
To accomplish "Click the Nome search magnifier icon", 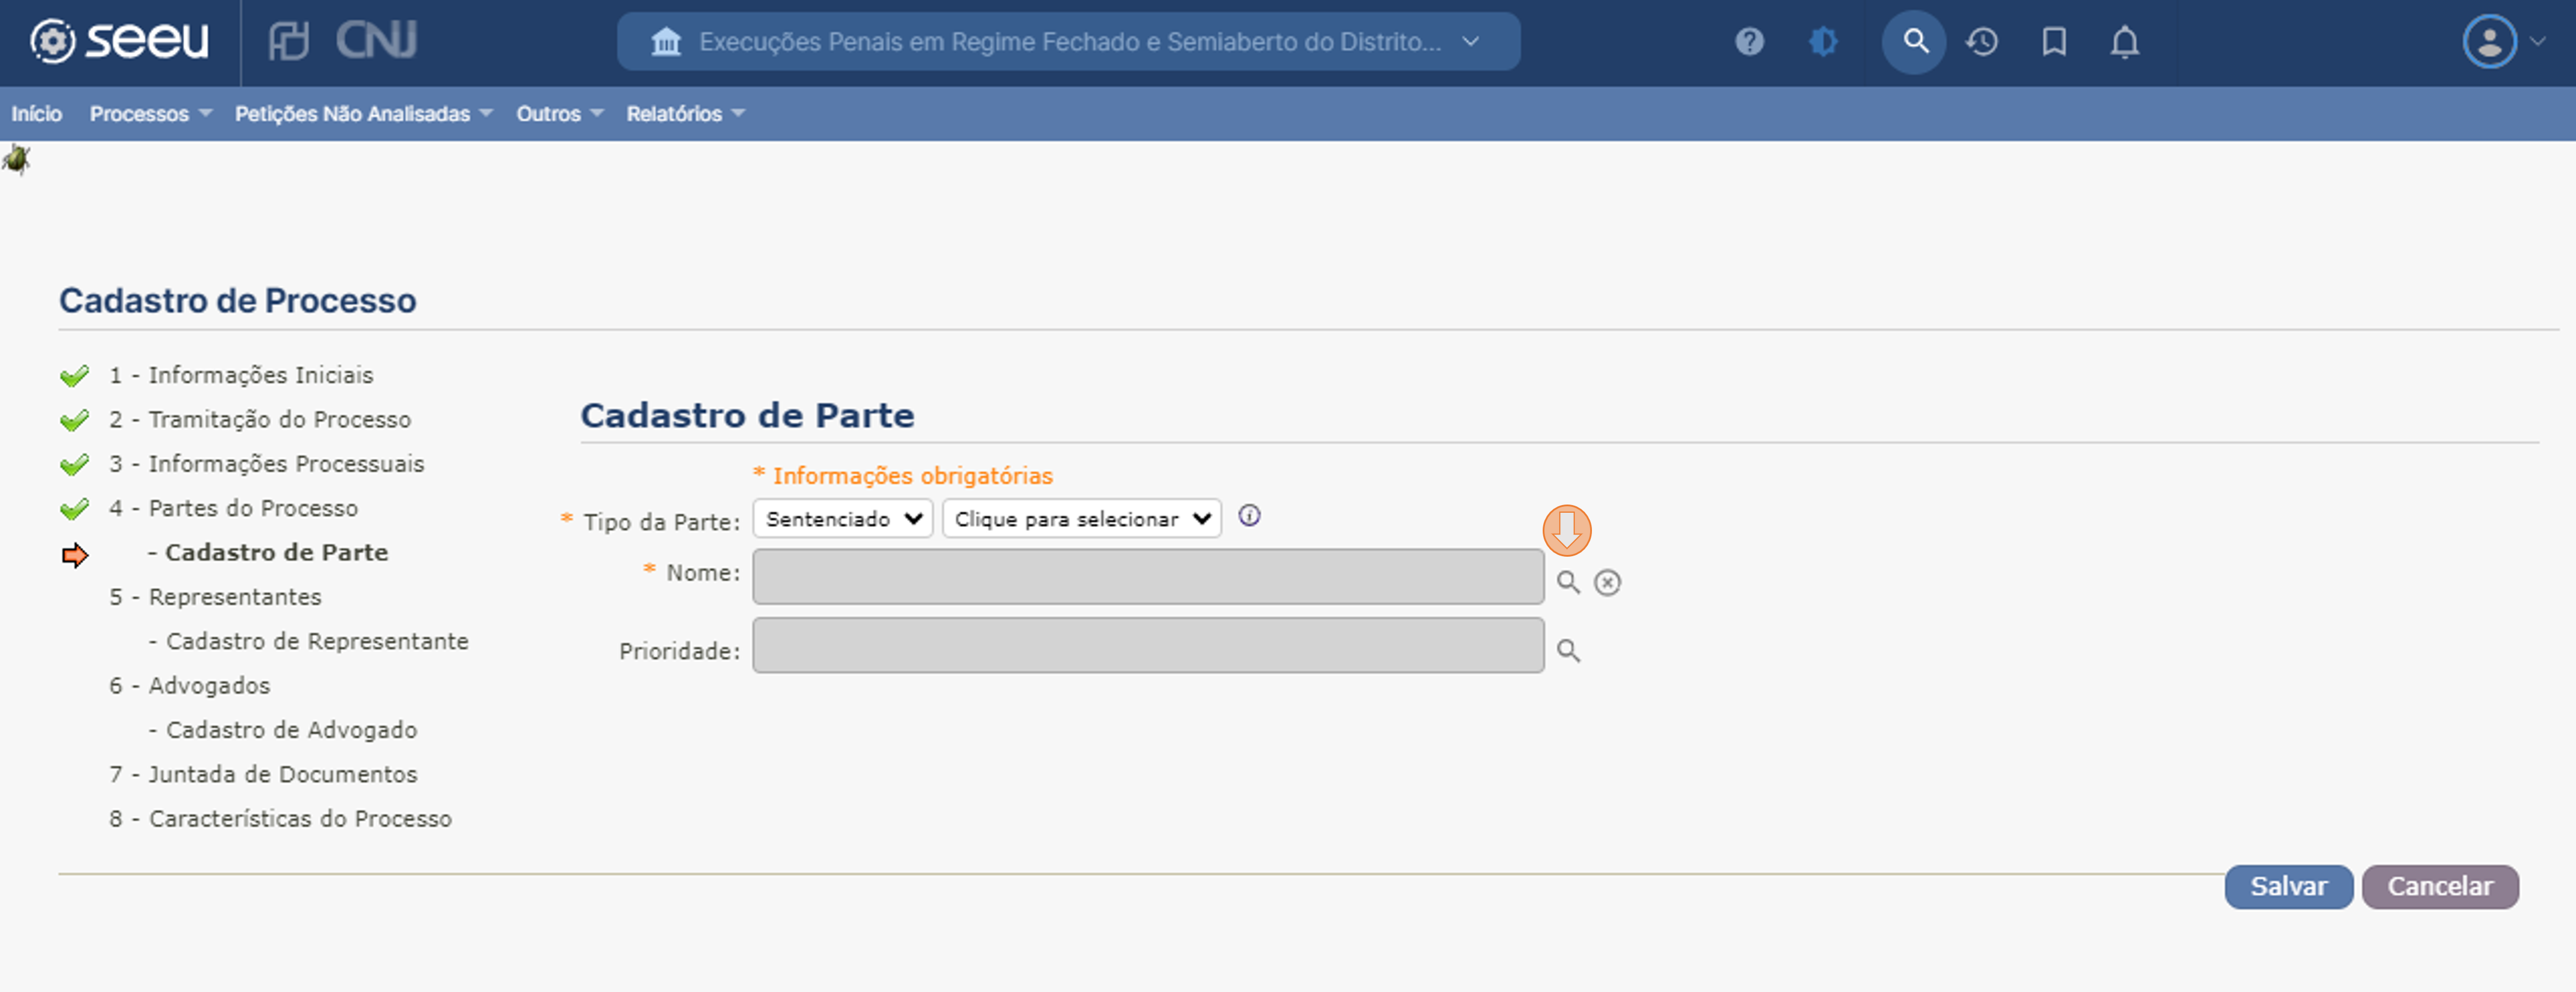I will click(x=1568, y=582).
